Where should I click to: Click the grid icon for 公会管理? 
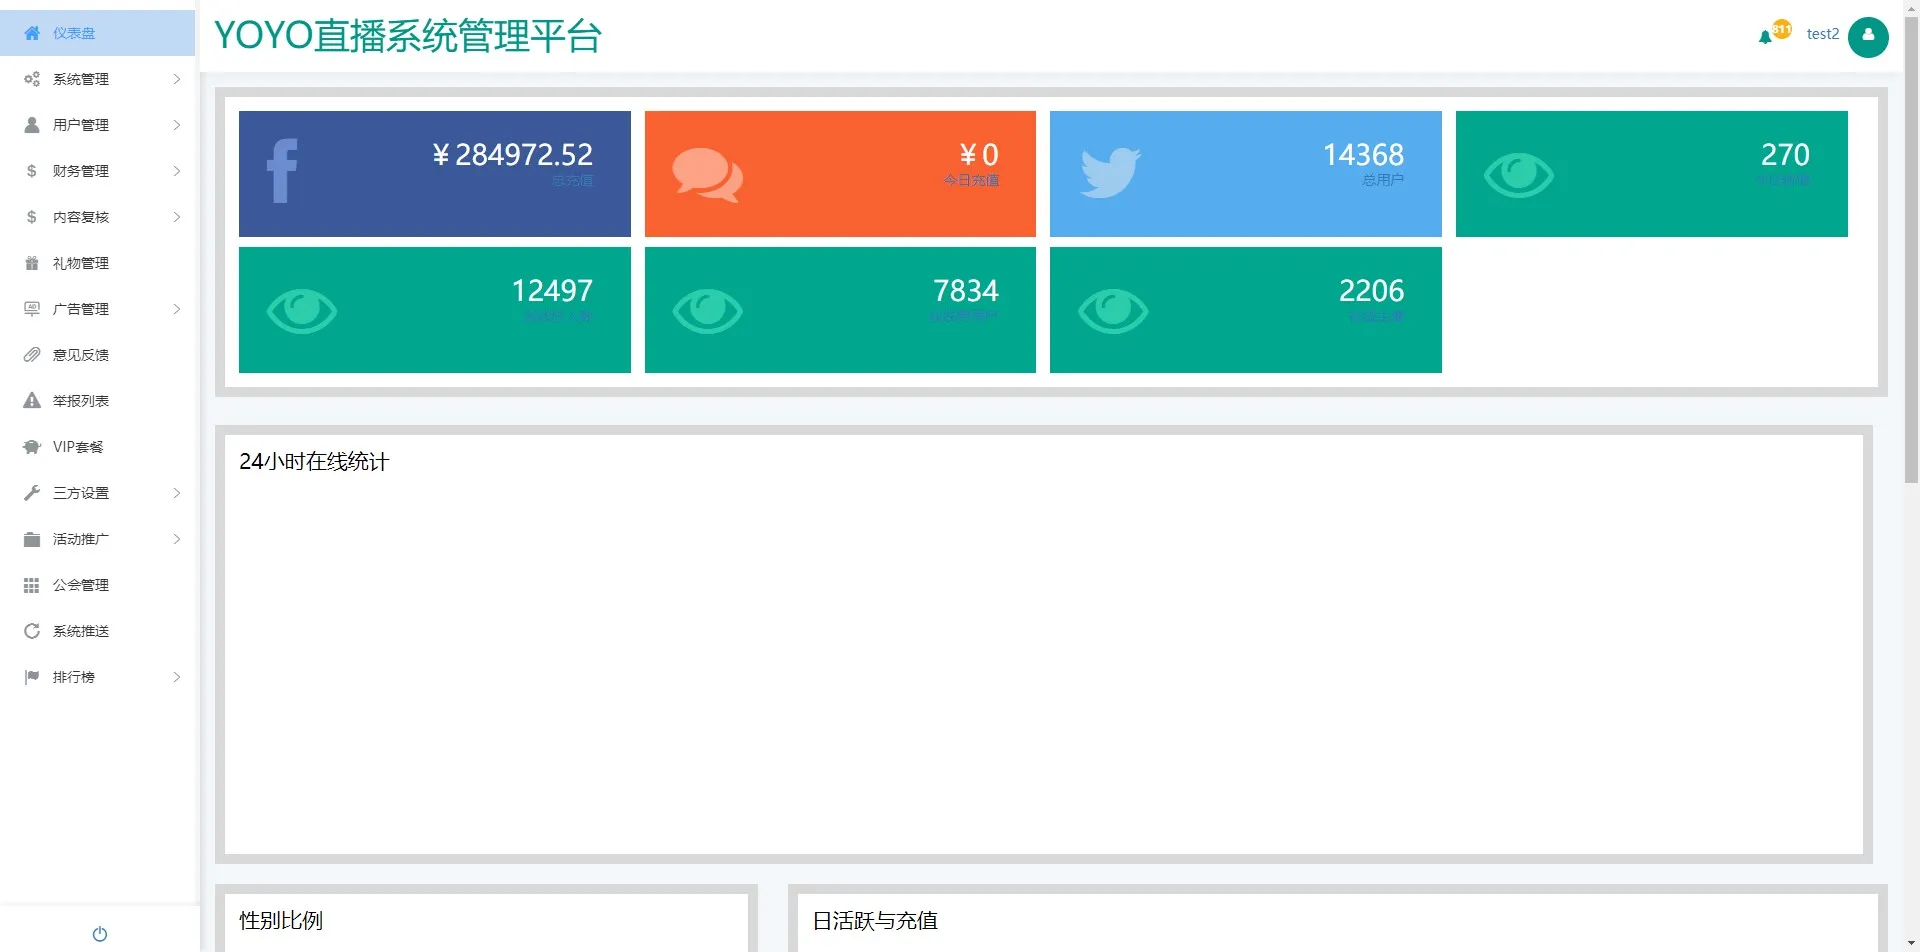[32, 585]
